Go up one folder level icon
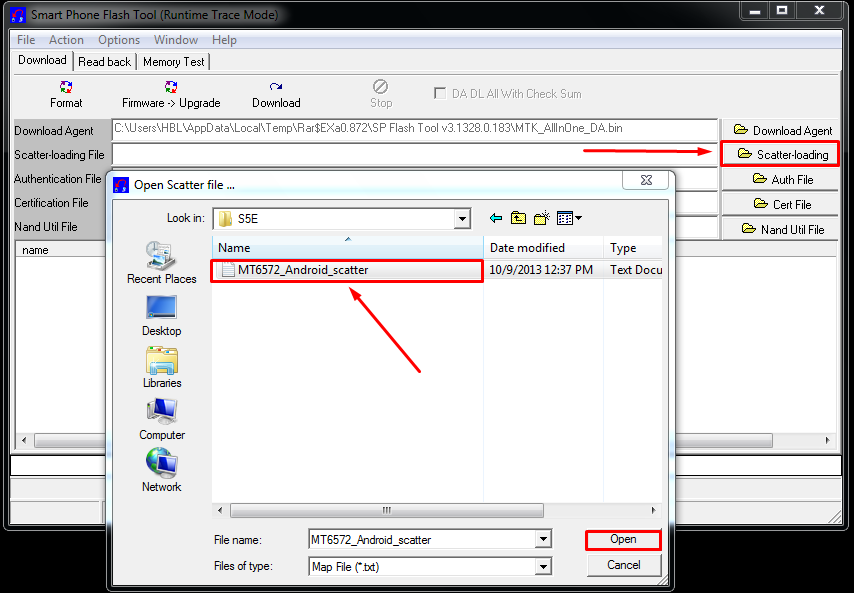The width and height of the screenshot is (854, 593). coord(518,218)
